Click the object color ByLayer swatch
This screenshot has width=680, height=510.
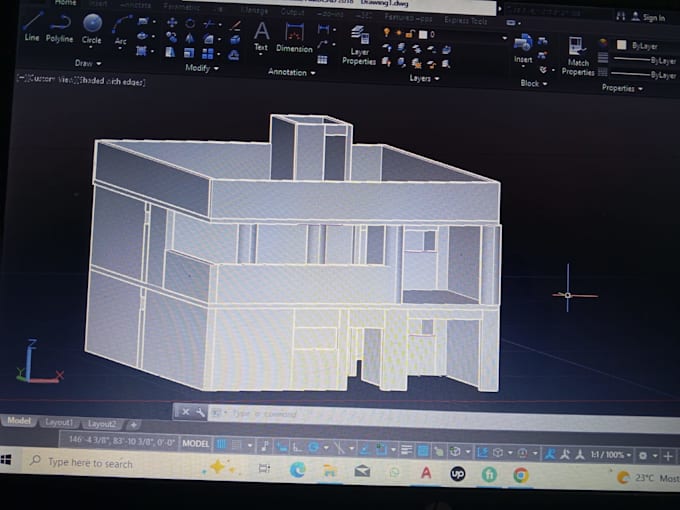[x=621, y=45]
